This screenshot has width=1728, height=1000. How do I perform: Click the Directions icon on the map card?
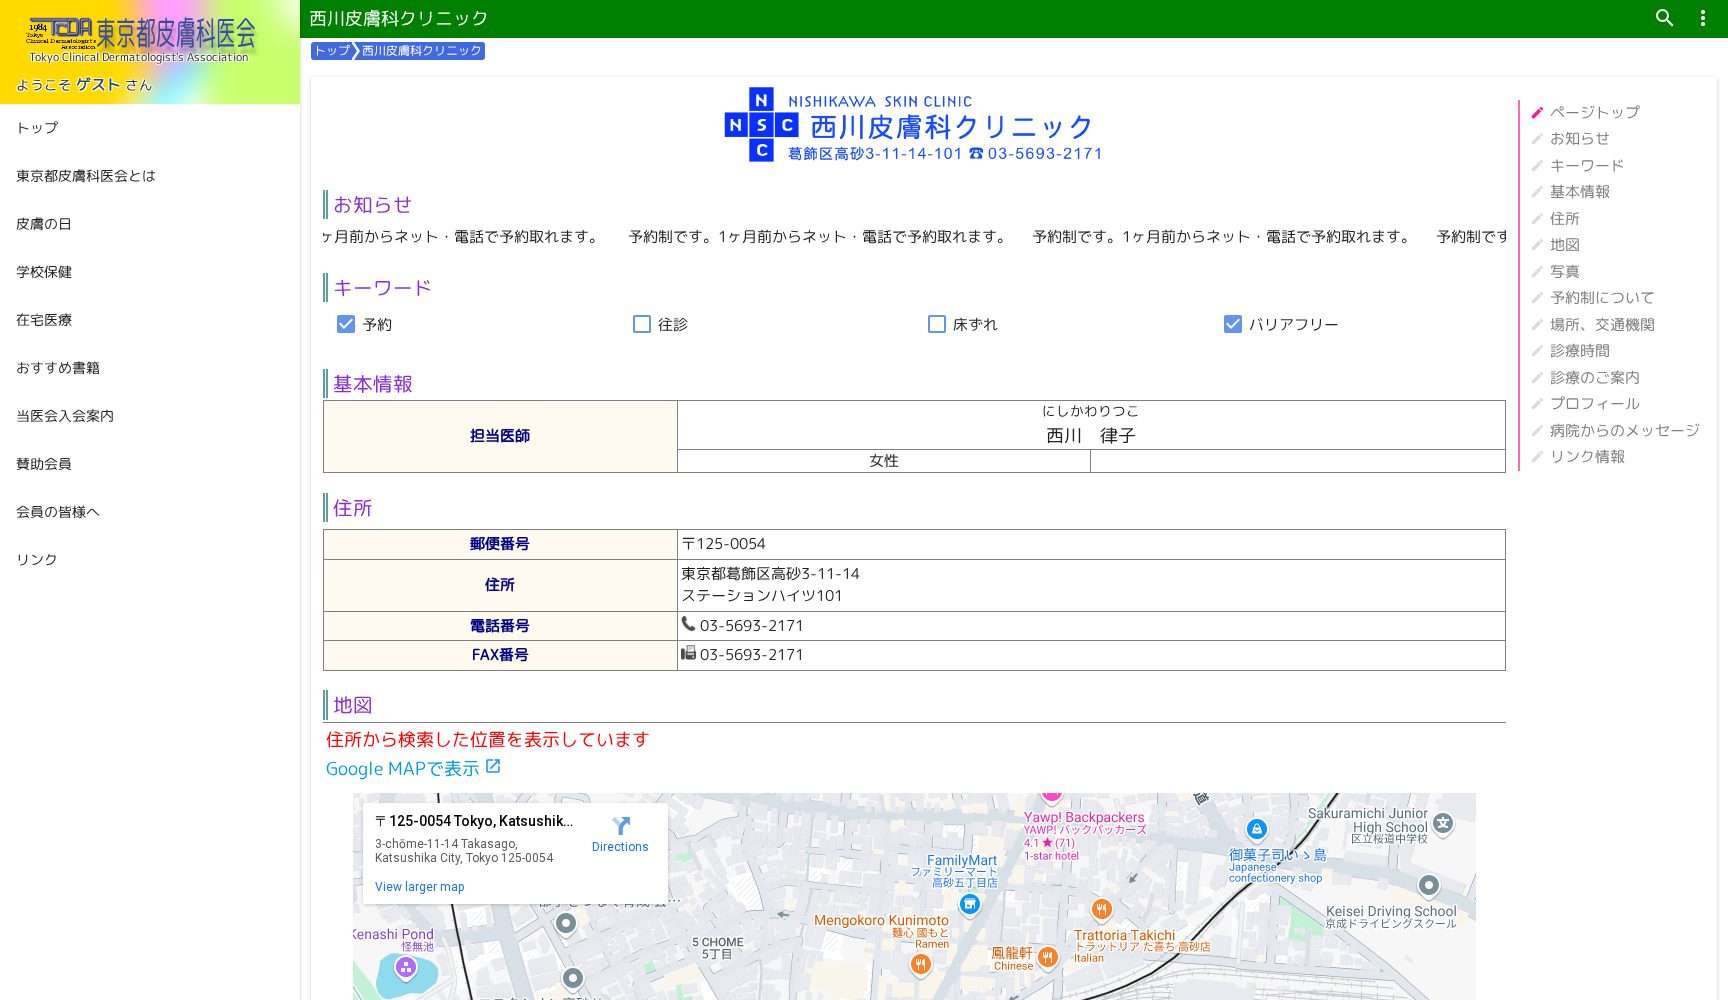point(620,827)
